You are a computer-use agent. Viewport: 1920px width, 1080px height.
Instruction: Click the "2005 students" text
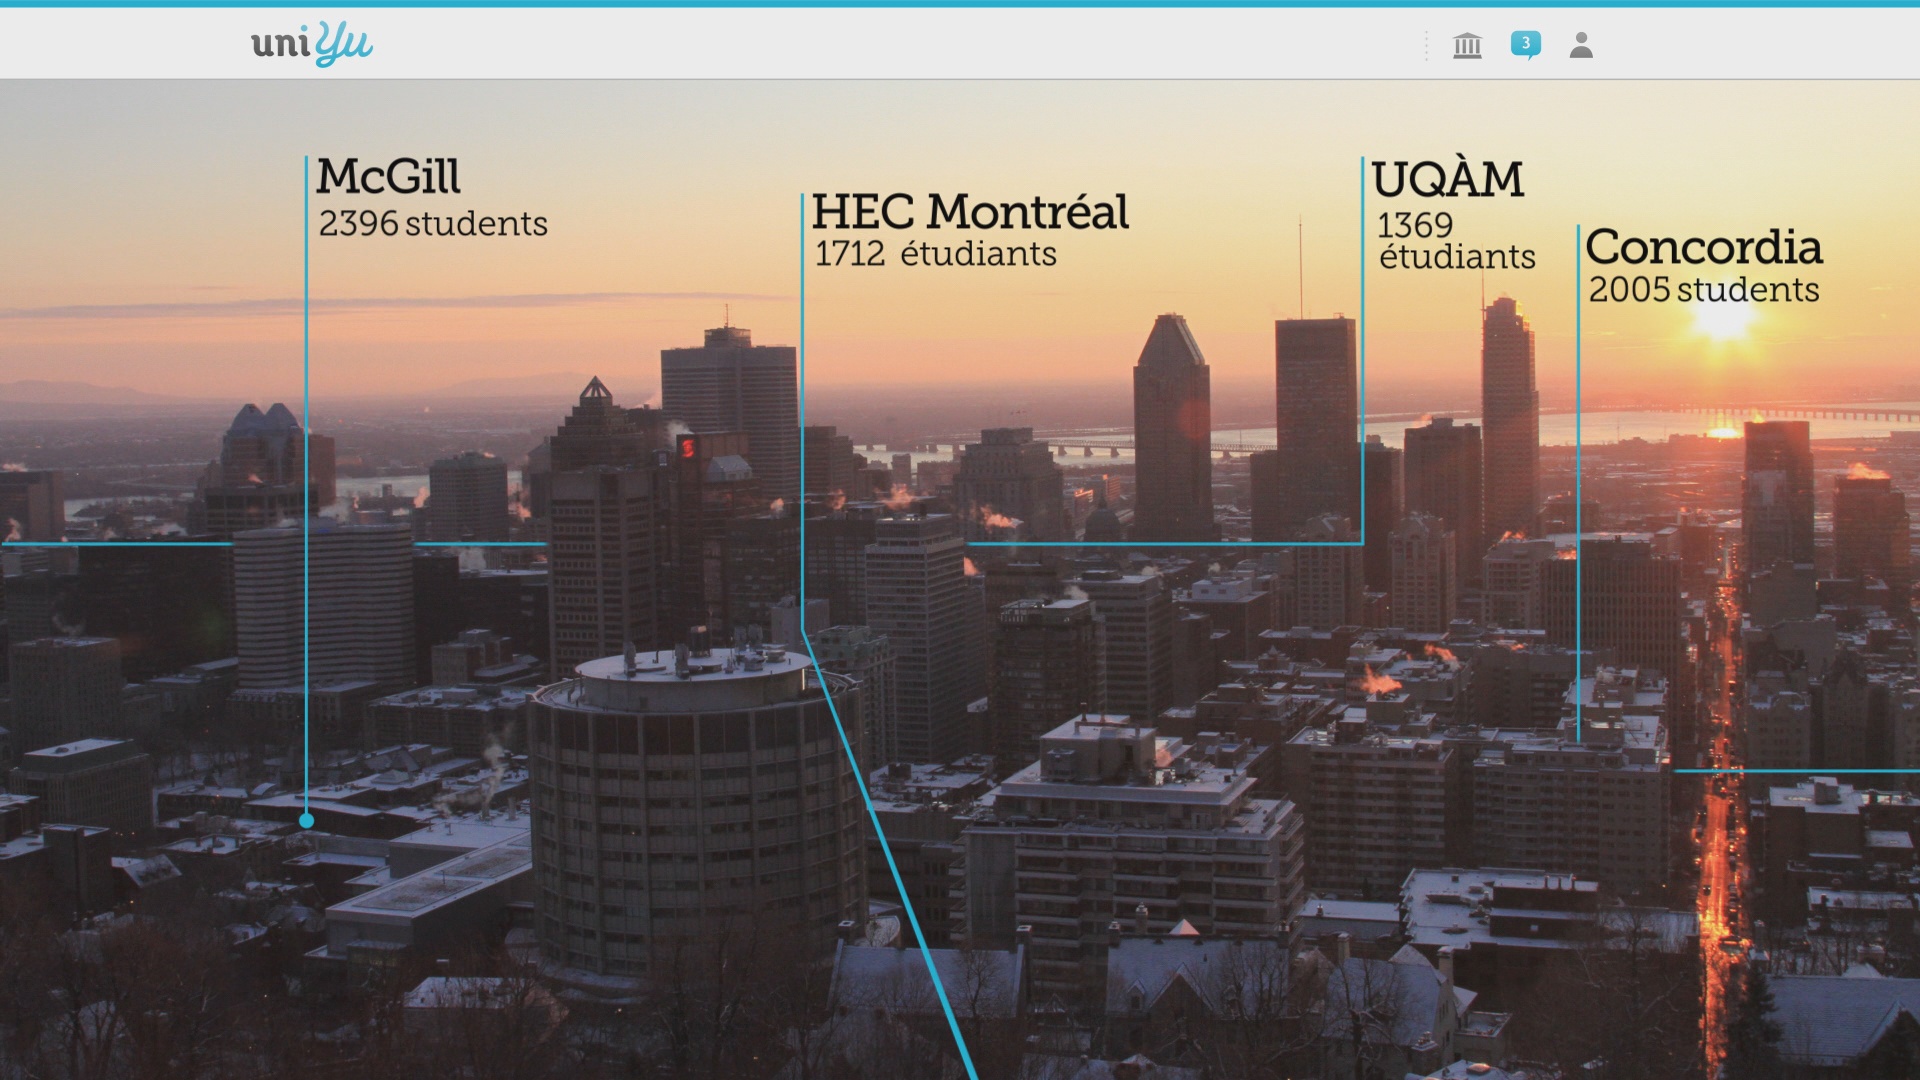coord(1704,290)
